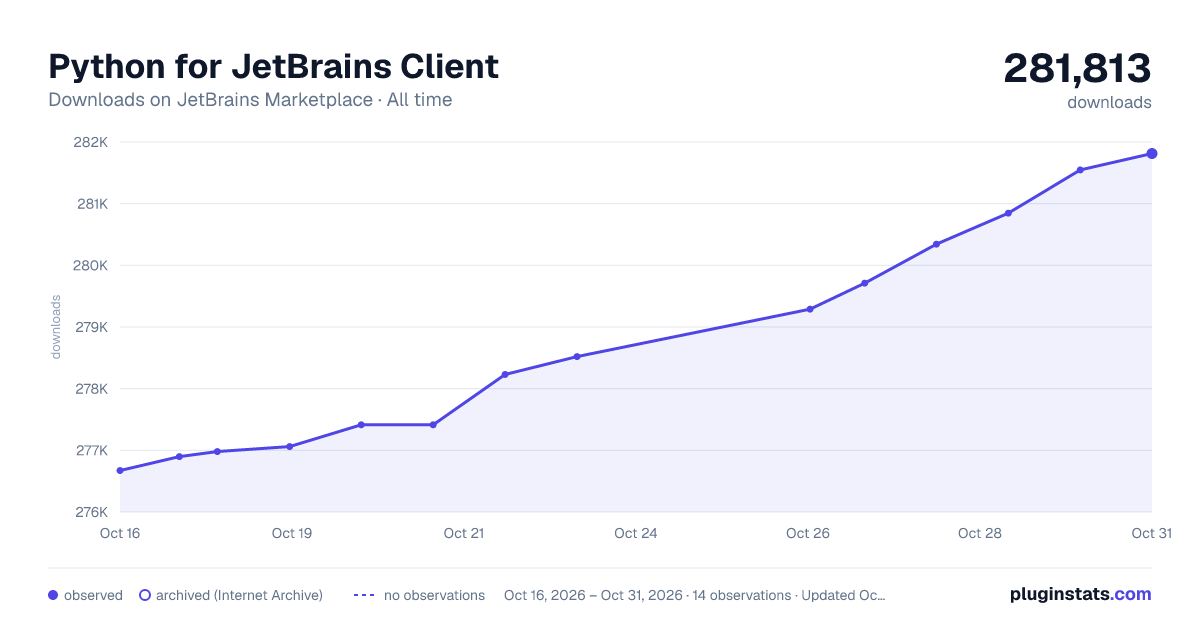1200x630 pixels.
Task: Click the 279K y-axis label
Action: click(x=91, y=327)
